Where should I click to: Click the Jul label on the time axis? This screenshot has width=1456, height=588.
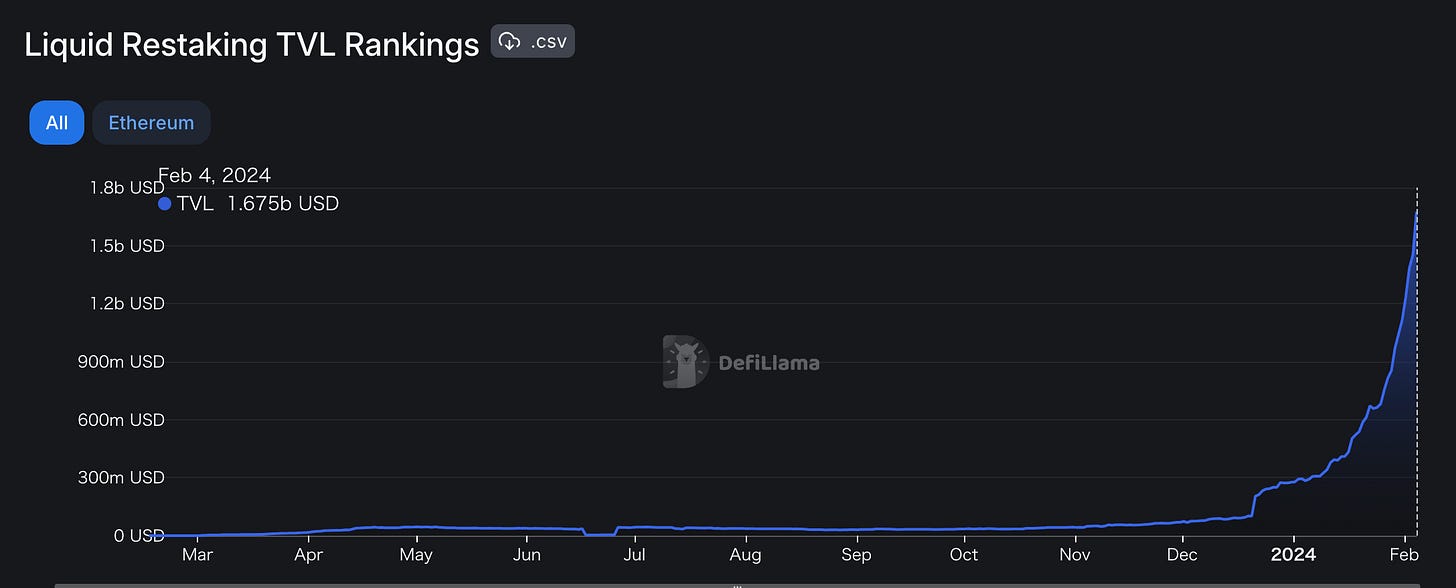(x=634, y=554)
